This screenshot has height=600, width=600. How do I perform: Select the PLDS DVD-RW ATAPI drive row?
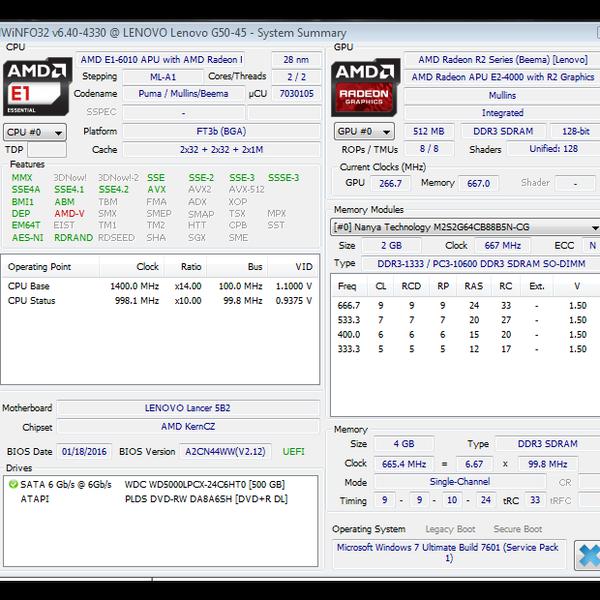pyautogui.click(x=161, y=499)
